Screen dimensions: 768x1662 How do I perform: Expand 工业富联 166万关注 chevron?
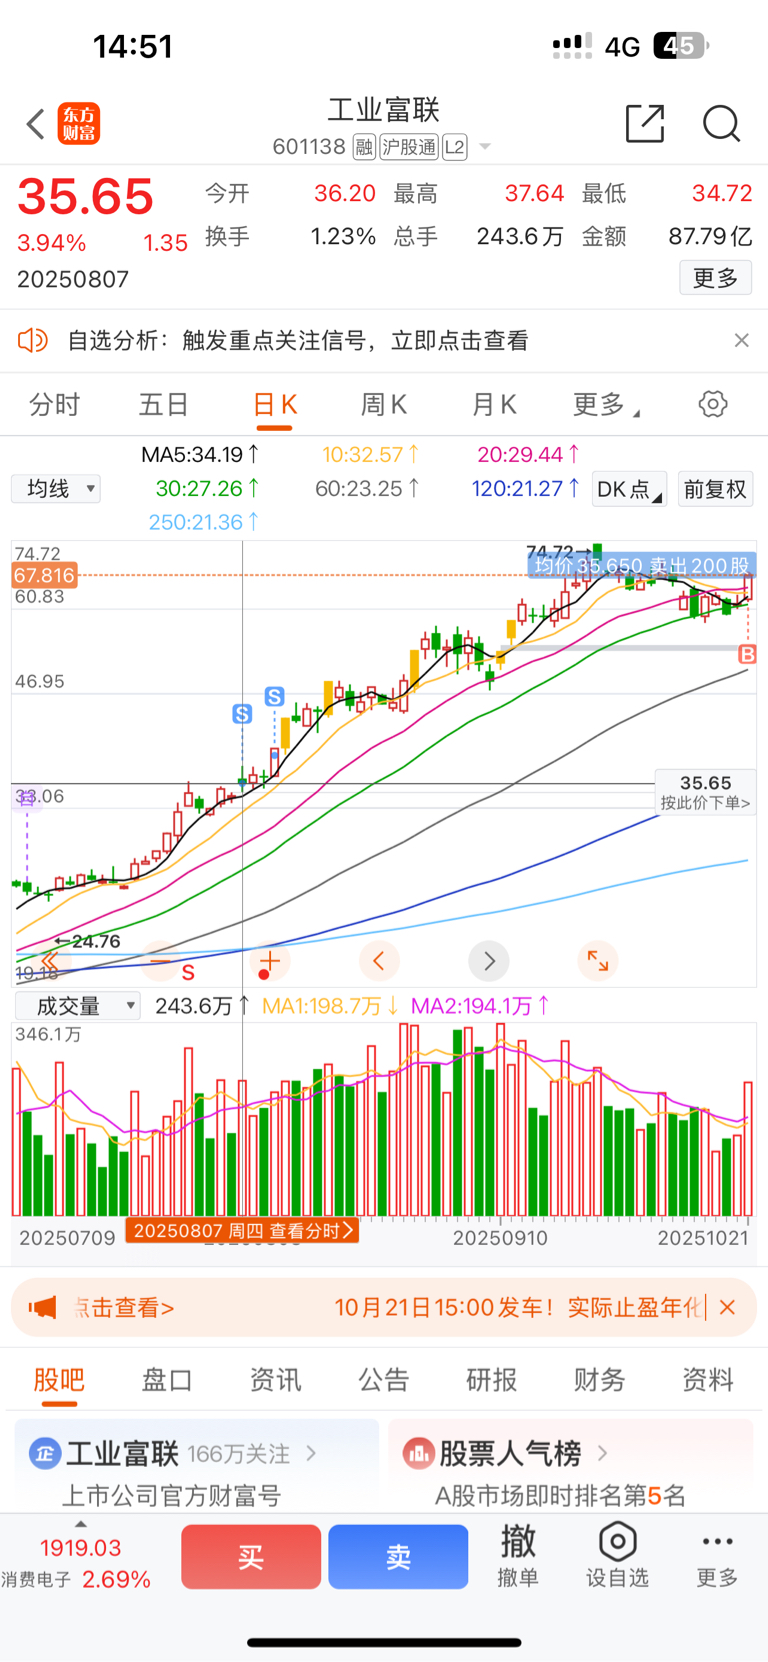tap(311, 1453)
